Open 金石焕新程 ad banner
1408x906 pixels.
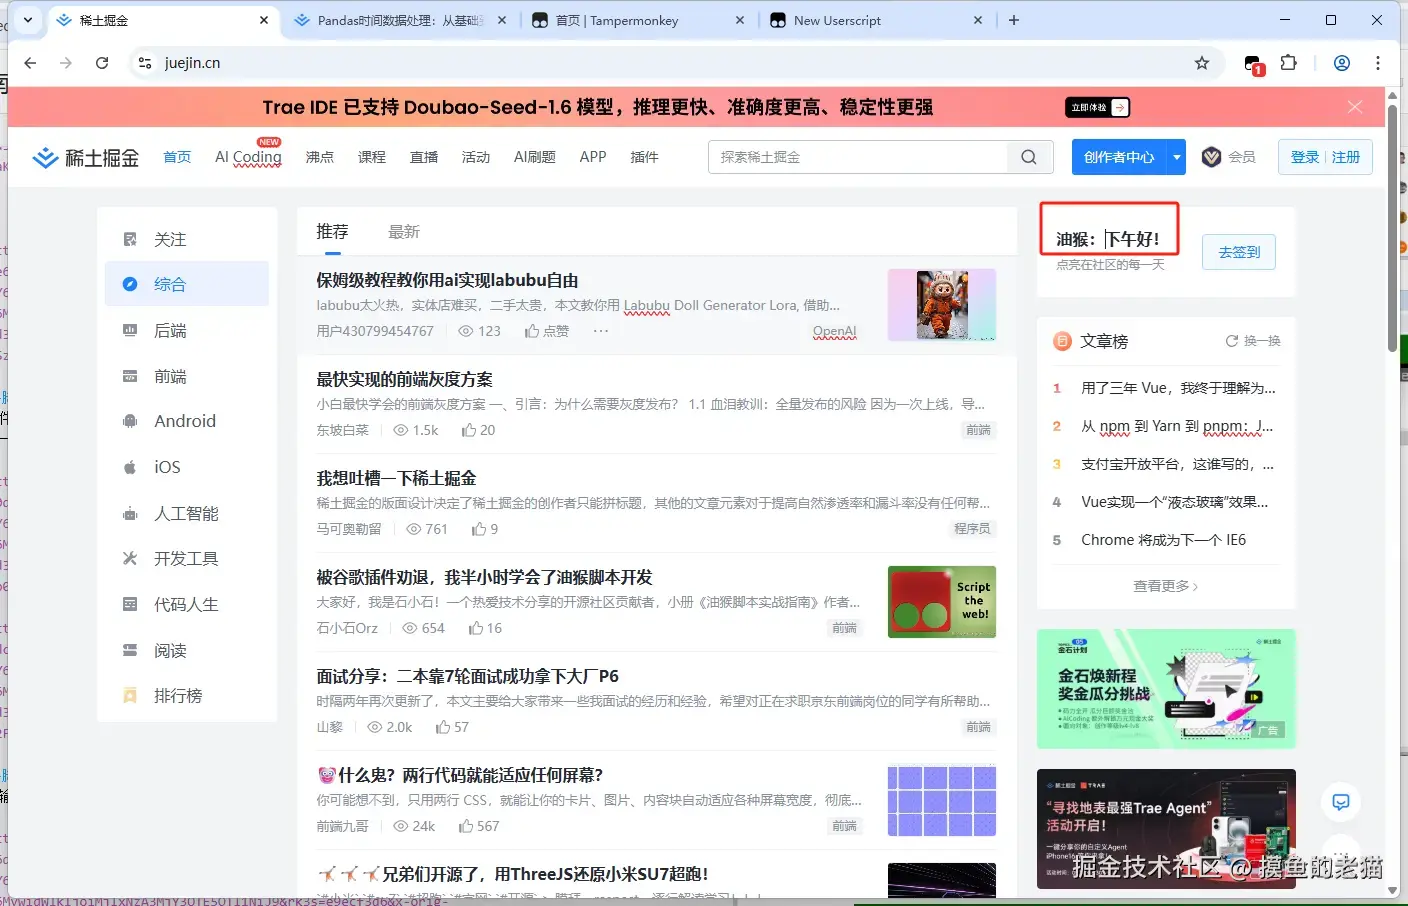point(1166,689)
